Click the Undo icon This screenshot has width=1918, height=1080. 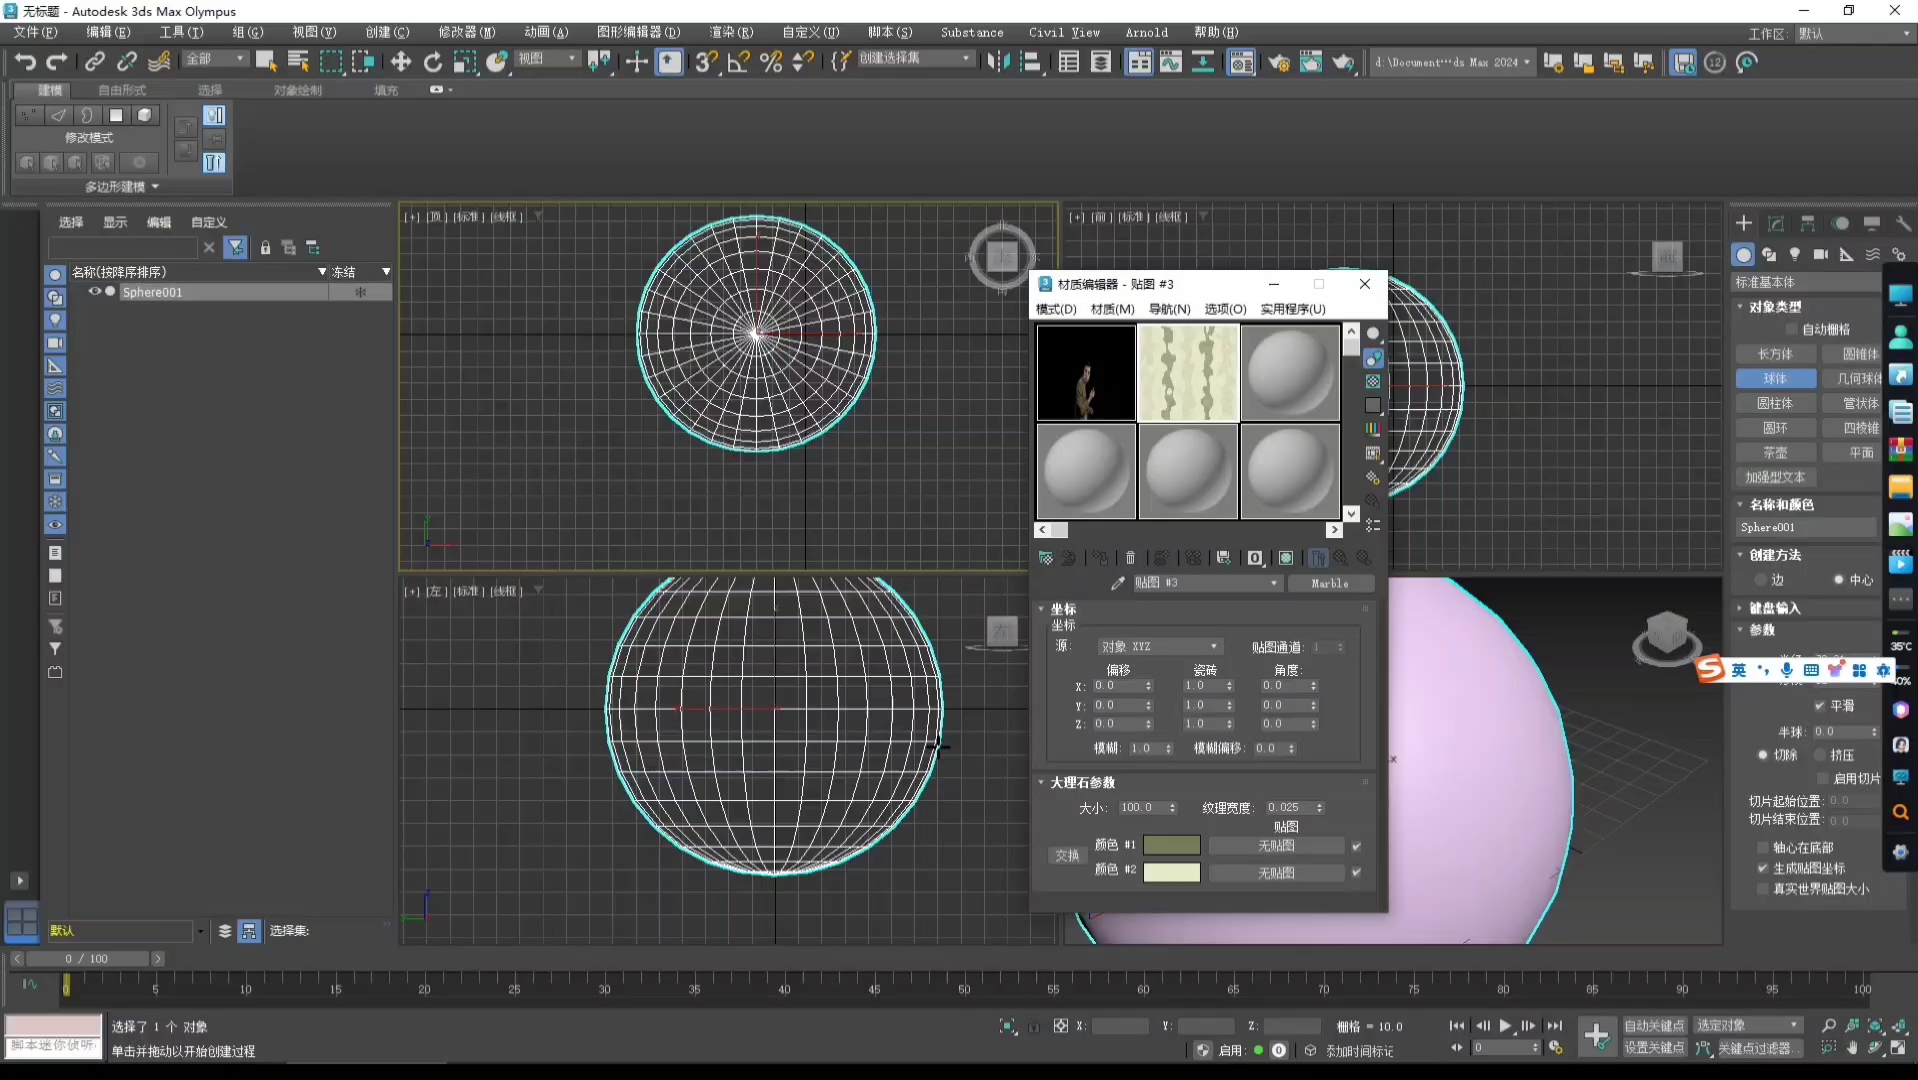coord(25,62)
